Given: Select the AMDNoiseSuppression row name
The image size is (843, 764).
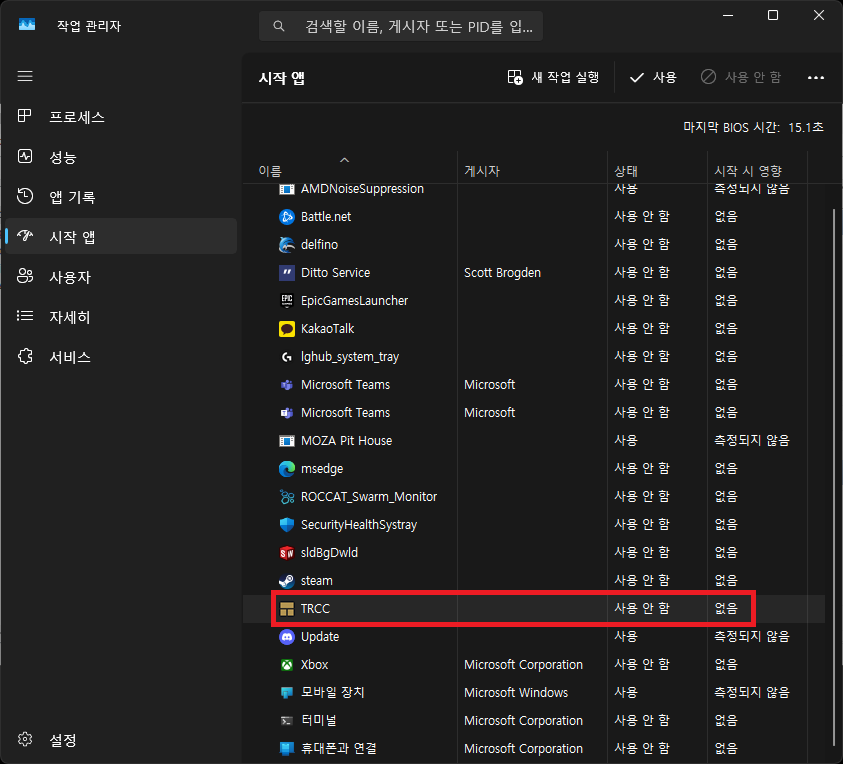Looking at the screenshot, I should click(362, 189).
